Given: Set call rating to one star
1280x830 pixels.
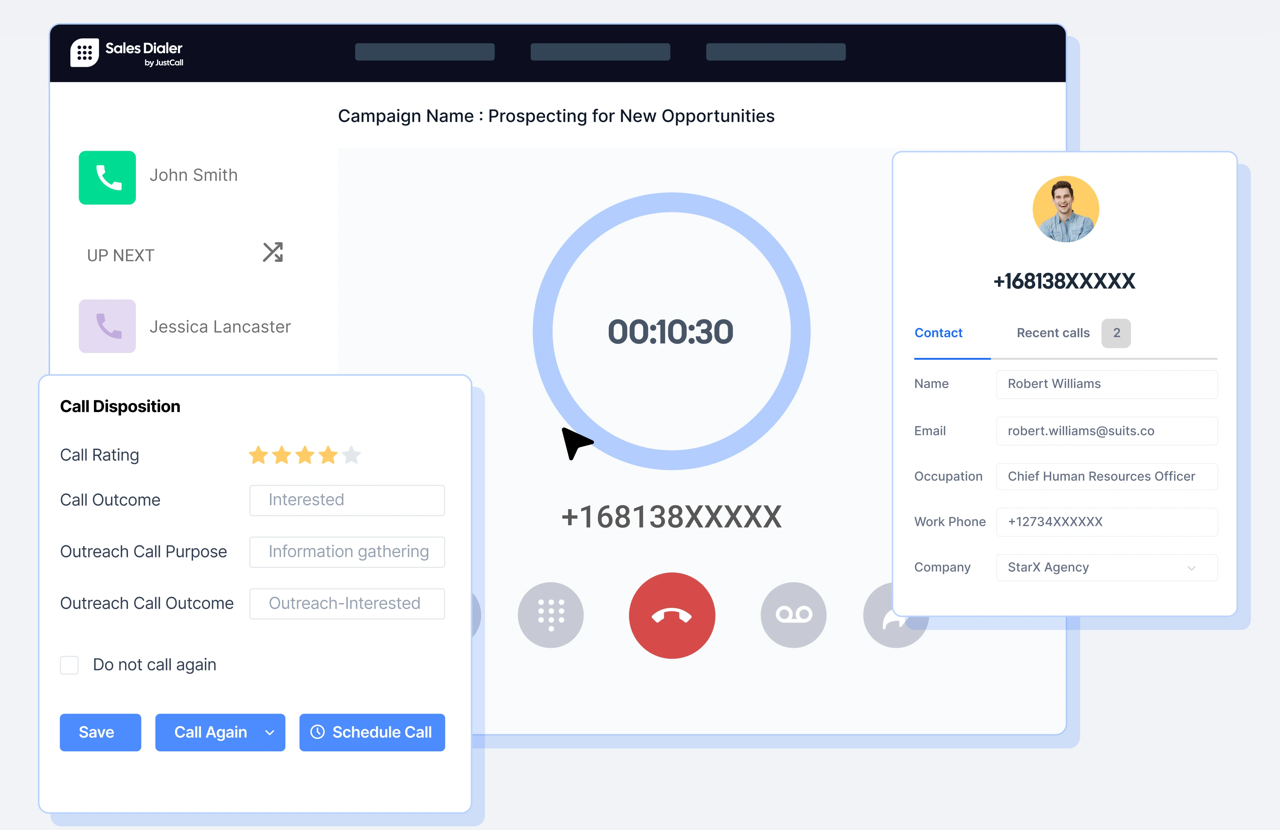Looking at the screenshot, I should coord(258,455).
